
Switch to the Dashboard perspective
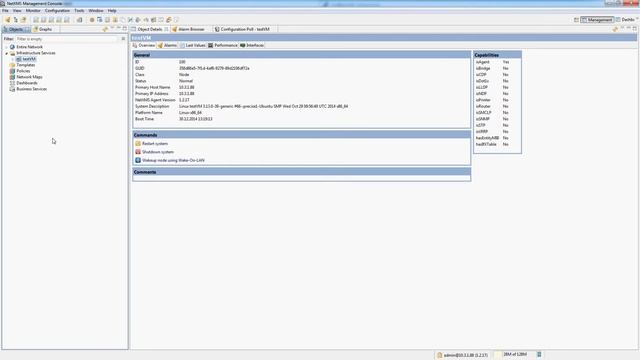[x=625, y=20]
